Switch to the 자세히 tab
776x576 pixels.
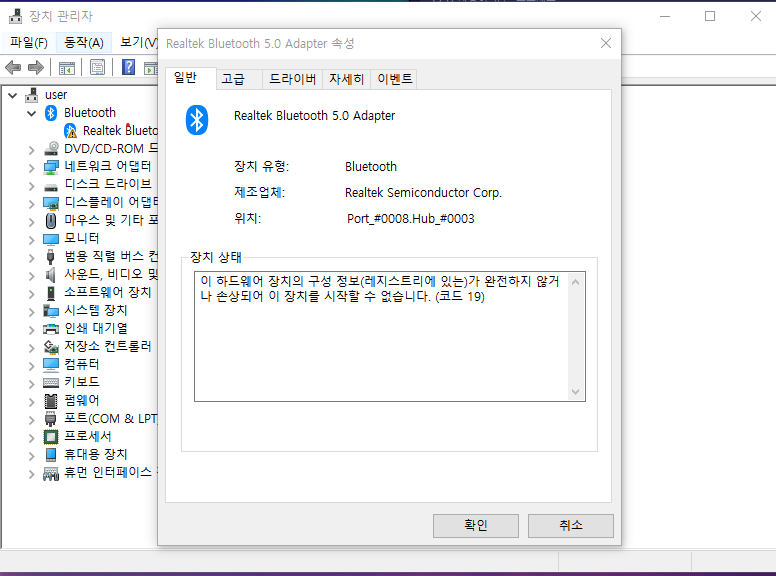point(346,79)
